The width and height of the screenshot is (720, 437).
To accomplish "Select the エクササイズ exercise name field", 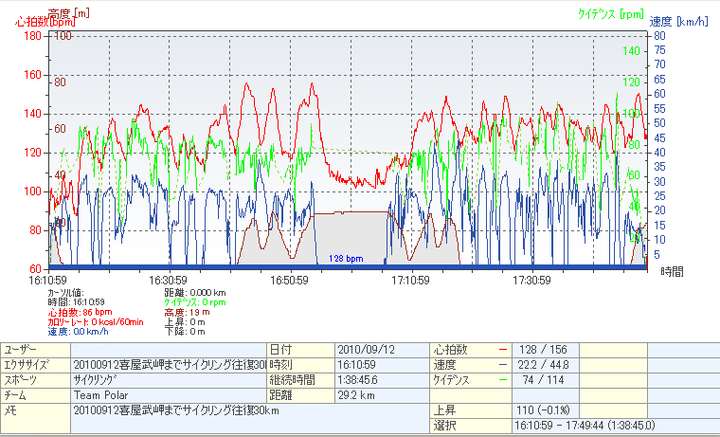I will [168, 365].
